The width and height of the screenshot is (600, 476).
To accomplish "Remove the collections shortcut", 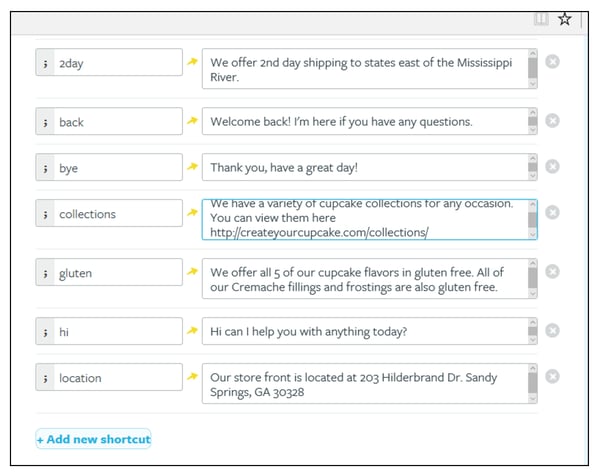I will click(552, 212).
